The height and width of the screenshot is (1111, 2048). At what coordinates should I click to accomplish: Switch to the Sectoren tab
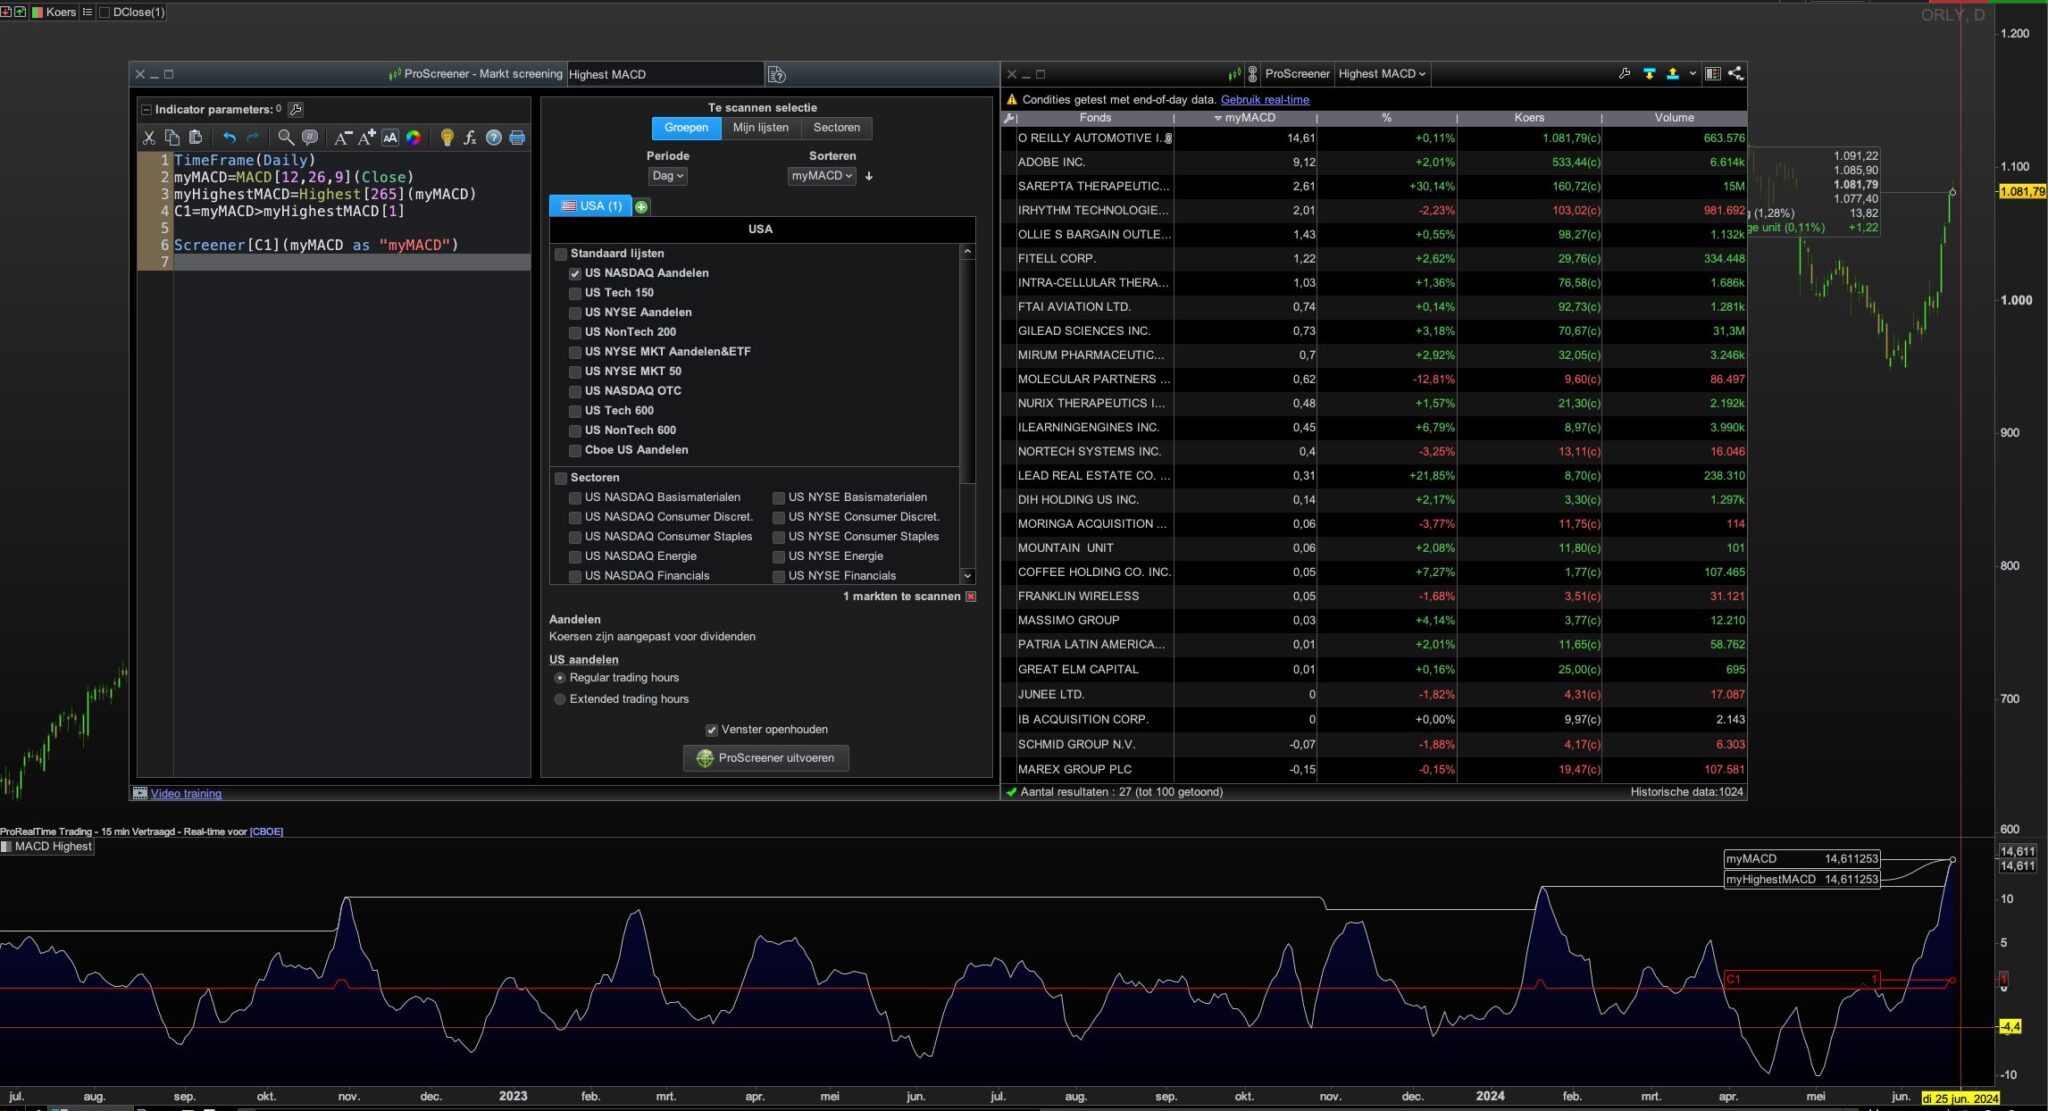pyautogui.click(x=836, y=128)
